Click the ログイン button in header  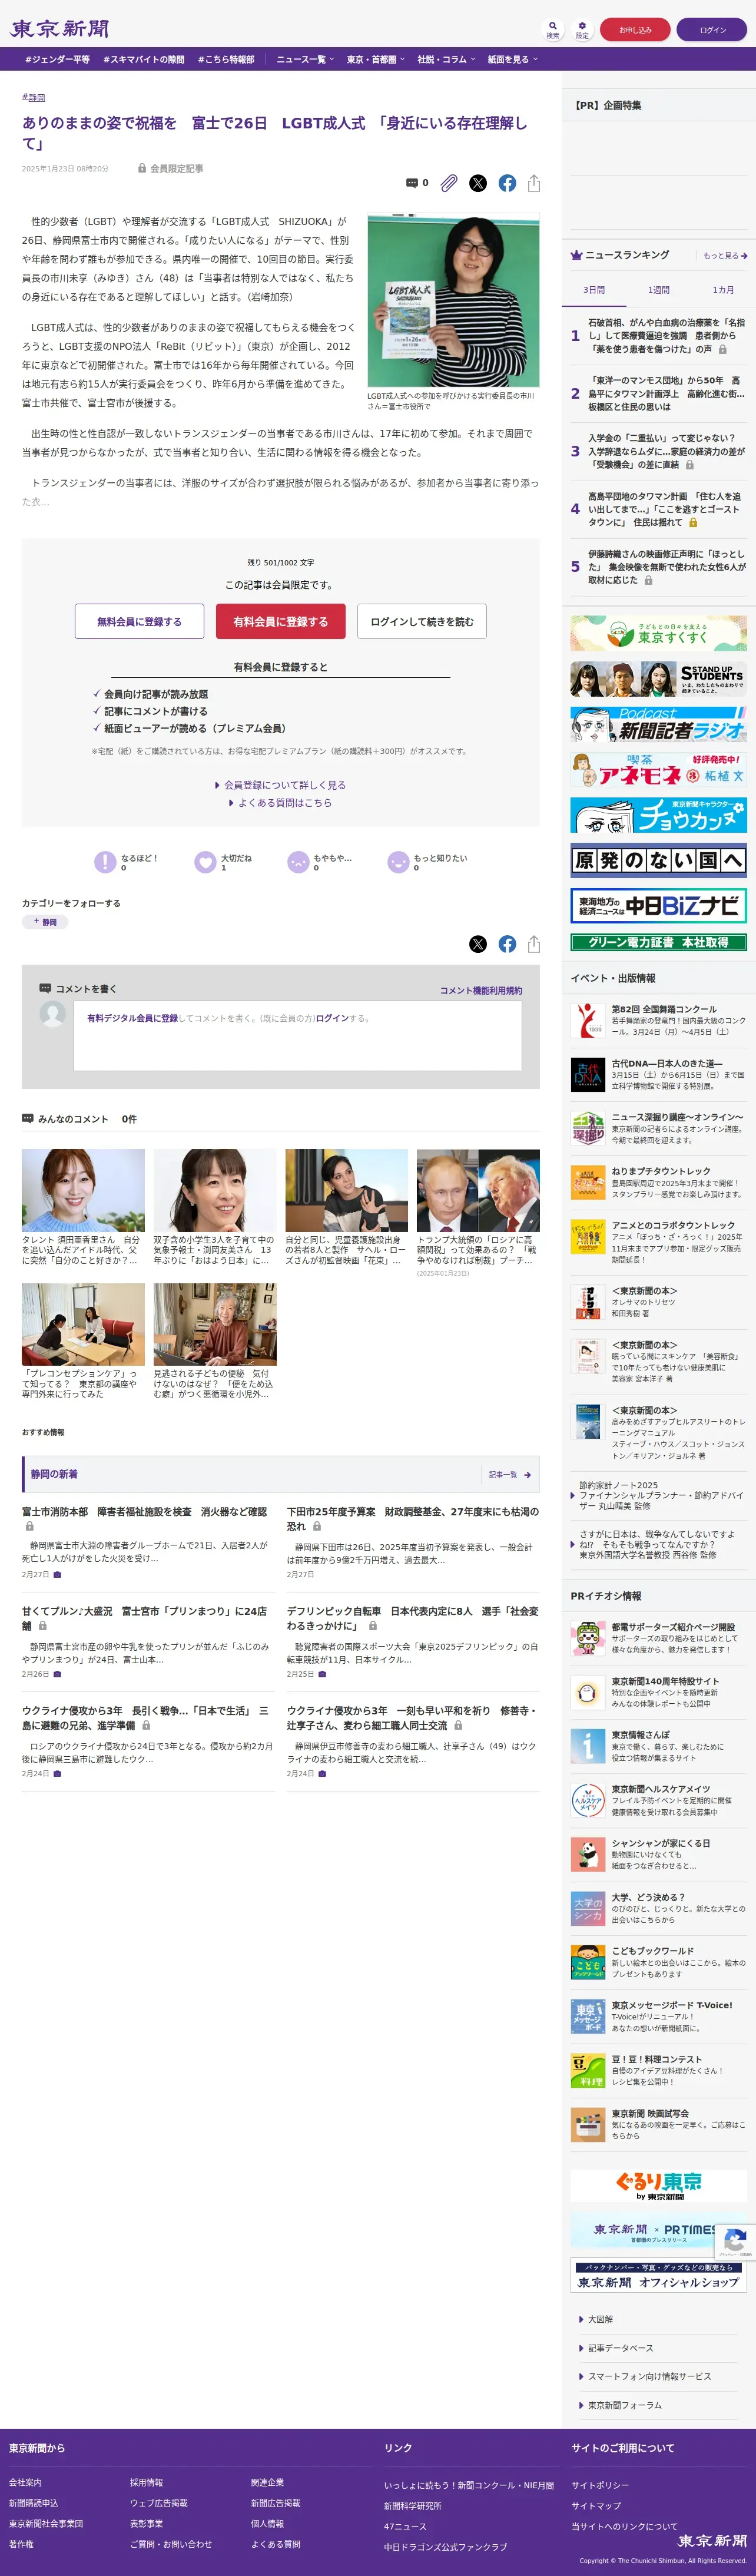tap(713, 29)
